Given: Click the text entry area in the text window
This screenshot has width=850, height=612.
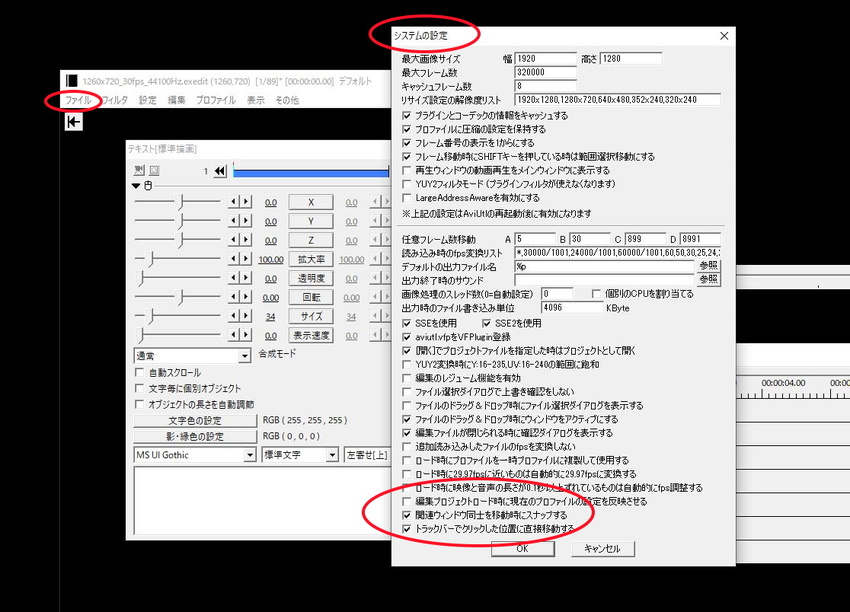Looking at the screenshot, I should pos(262,500).
